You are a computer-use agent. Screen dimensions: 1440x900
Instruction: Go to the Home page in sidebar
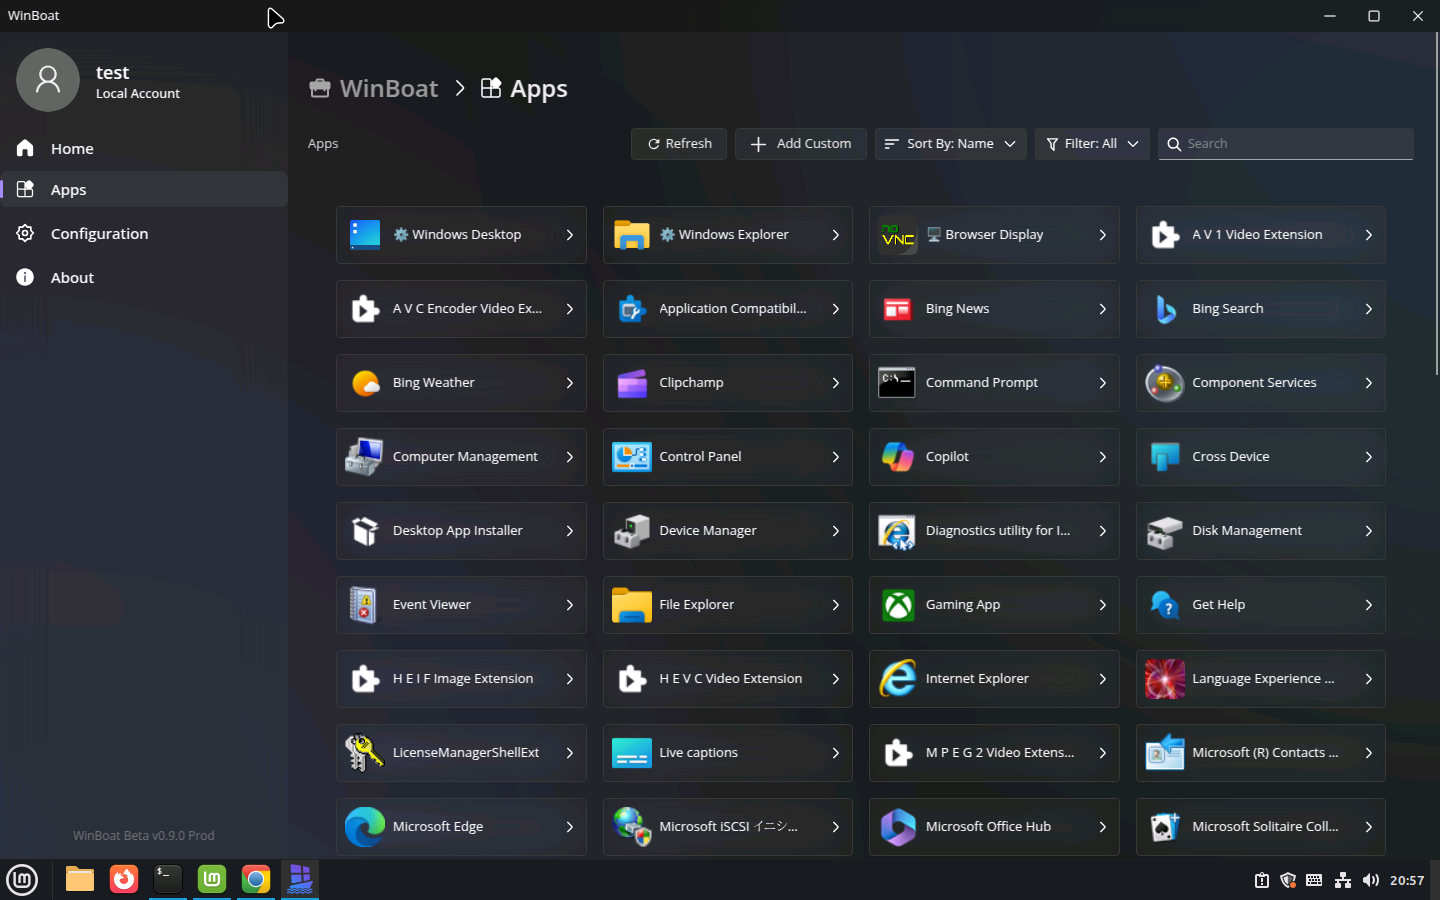point(72,149)
